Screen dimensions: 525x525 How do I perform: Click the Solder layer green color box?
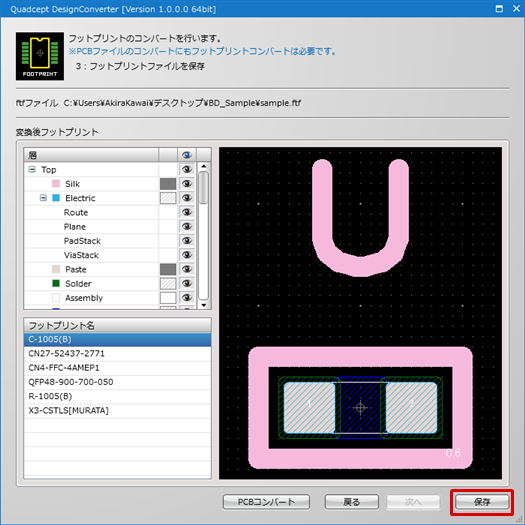click(x=56, y=284)
